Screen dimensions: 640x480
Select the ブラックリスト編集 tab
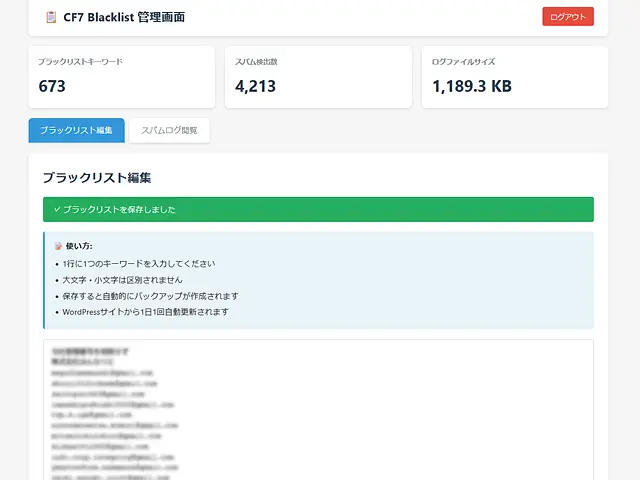coord(76,130)
